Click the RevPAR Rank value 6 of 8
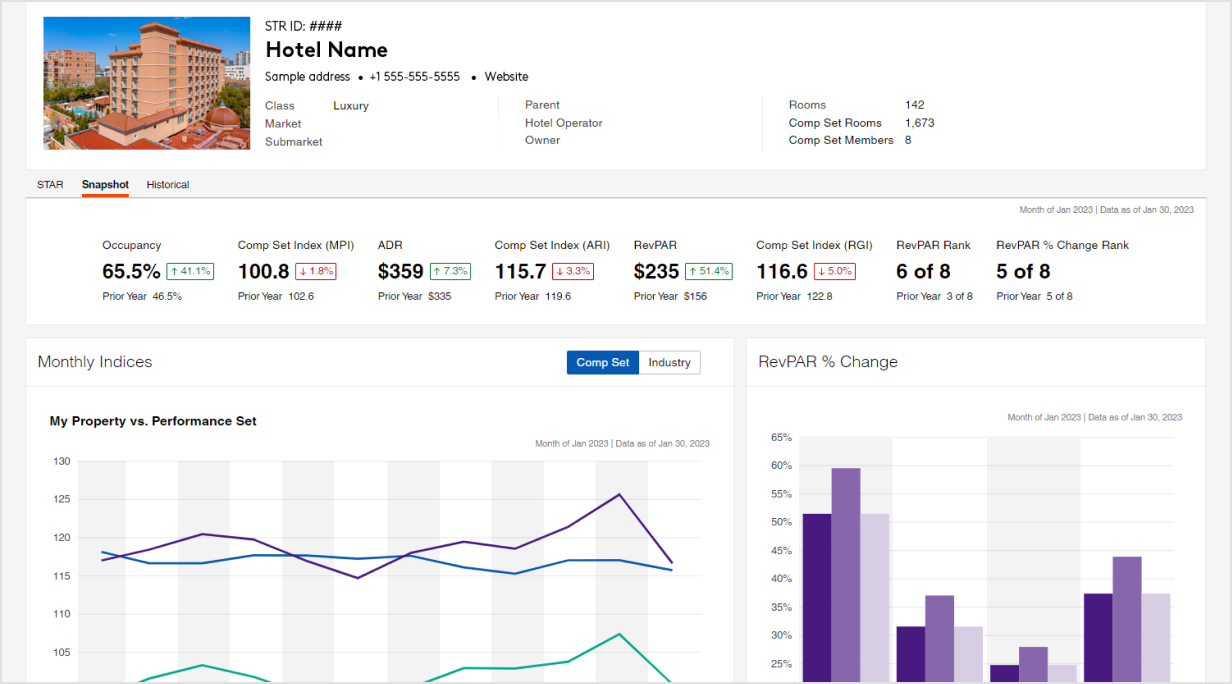 (x=923, y=271)
